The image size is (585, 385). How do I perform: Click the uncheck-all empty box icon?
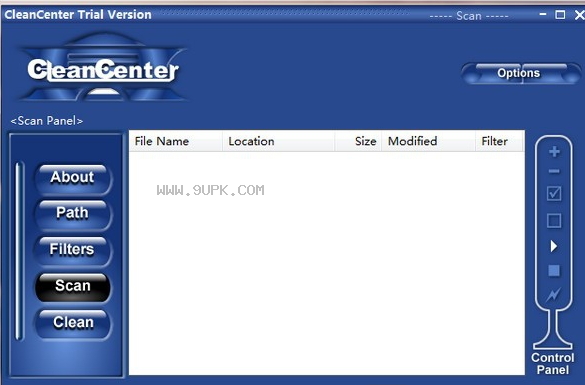click(x=554, y=220)
